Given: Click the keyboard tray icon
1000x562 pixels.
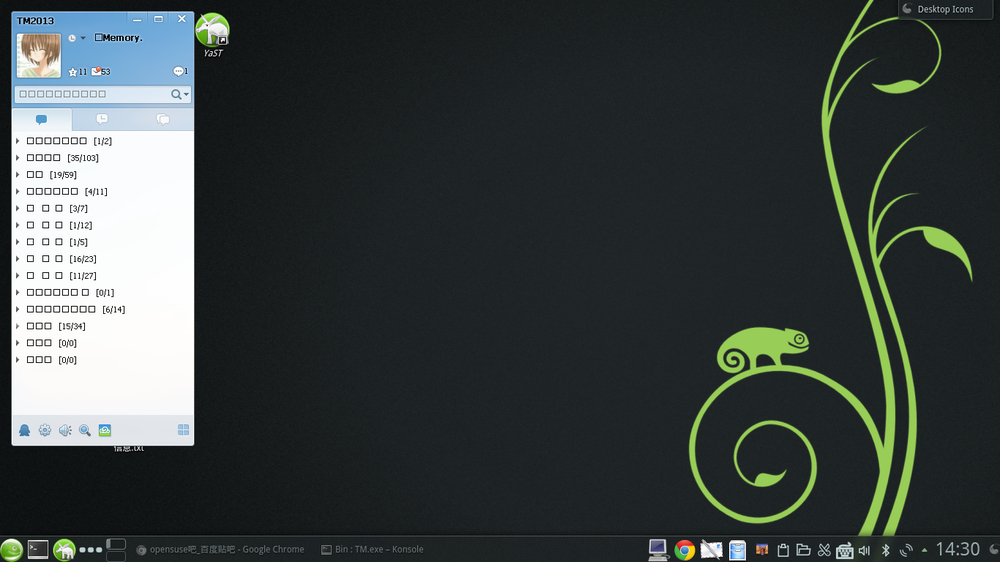Looking at the screenshot, I should [844, 550].
